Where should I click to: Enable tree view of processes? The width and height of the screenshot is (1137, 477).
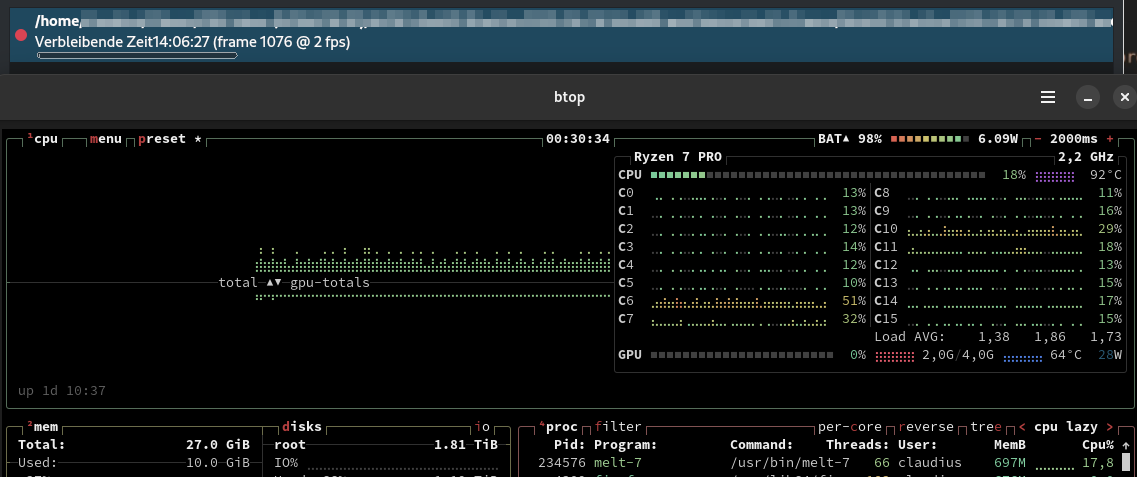pyautogui.click(x=985, y=427)
